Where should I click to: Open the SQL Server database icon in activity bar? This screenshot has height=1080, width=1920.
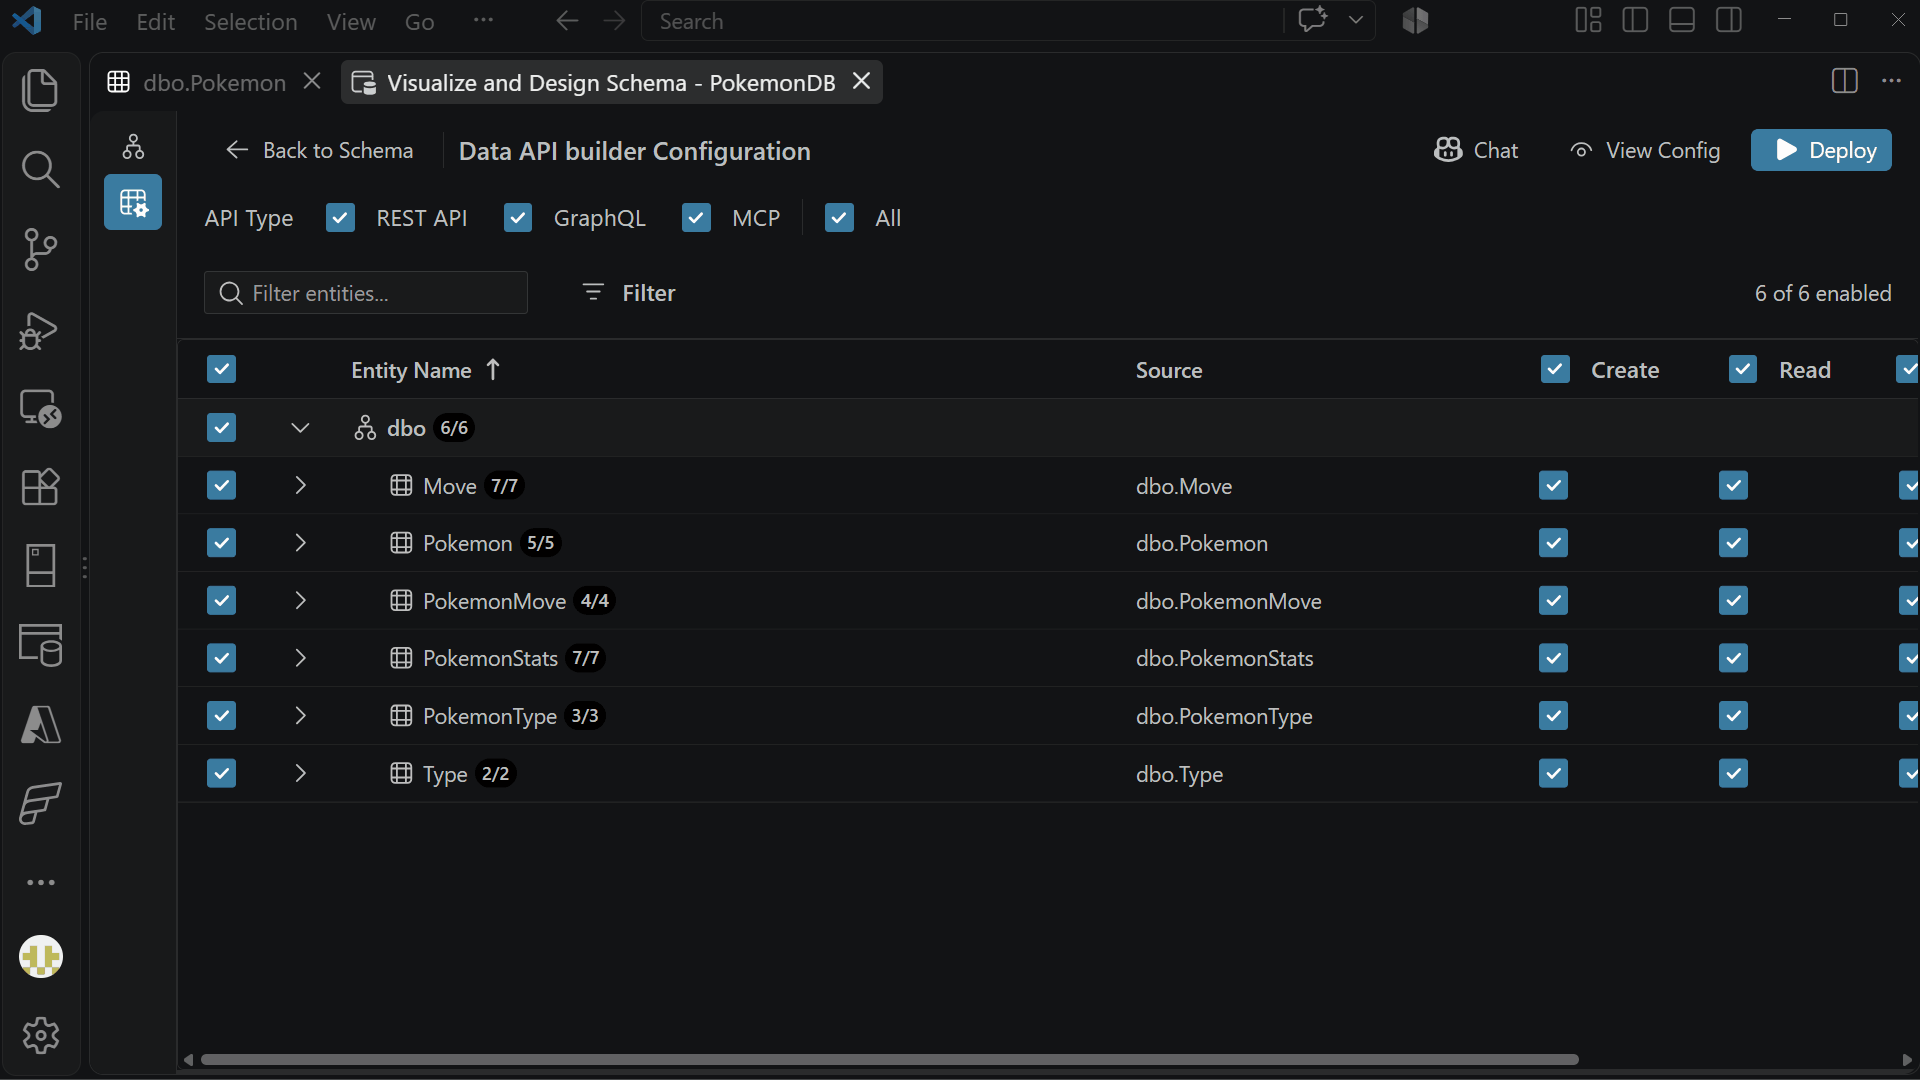pyautogui.click(x=40, y=645)
